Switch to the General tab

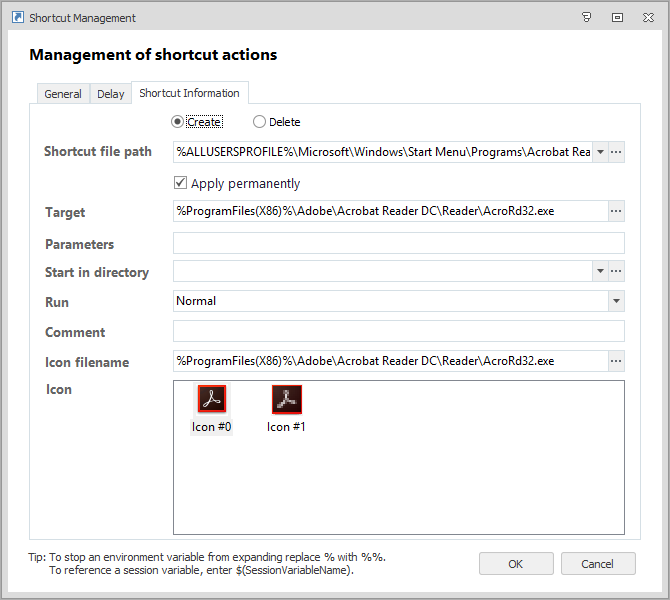[x=63, y=94]
